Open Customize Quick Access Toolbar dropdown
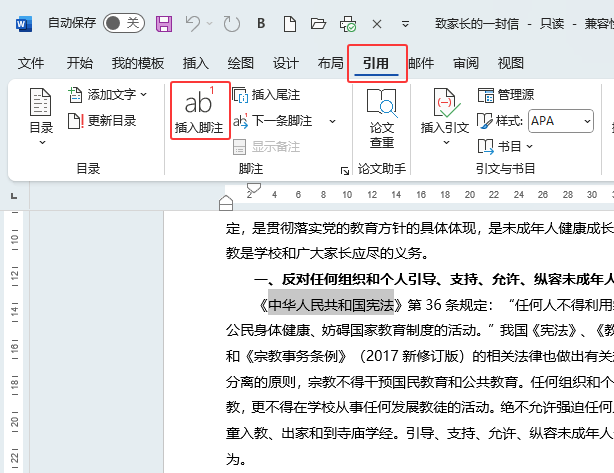The height and width of the screenshot is (473, 614). click(405, 24)
